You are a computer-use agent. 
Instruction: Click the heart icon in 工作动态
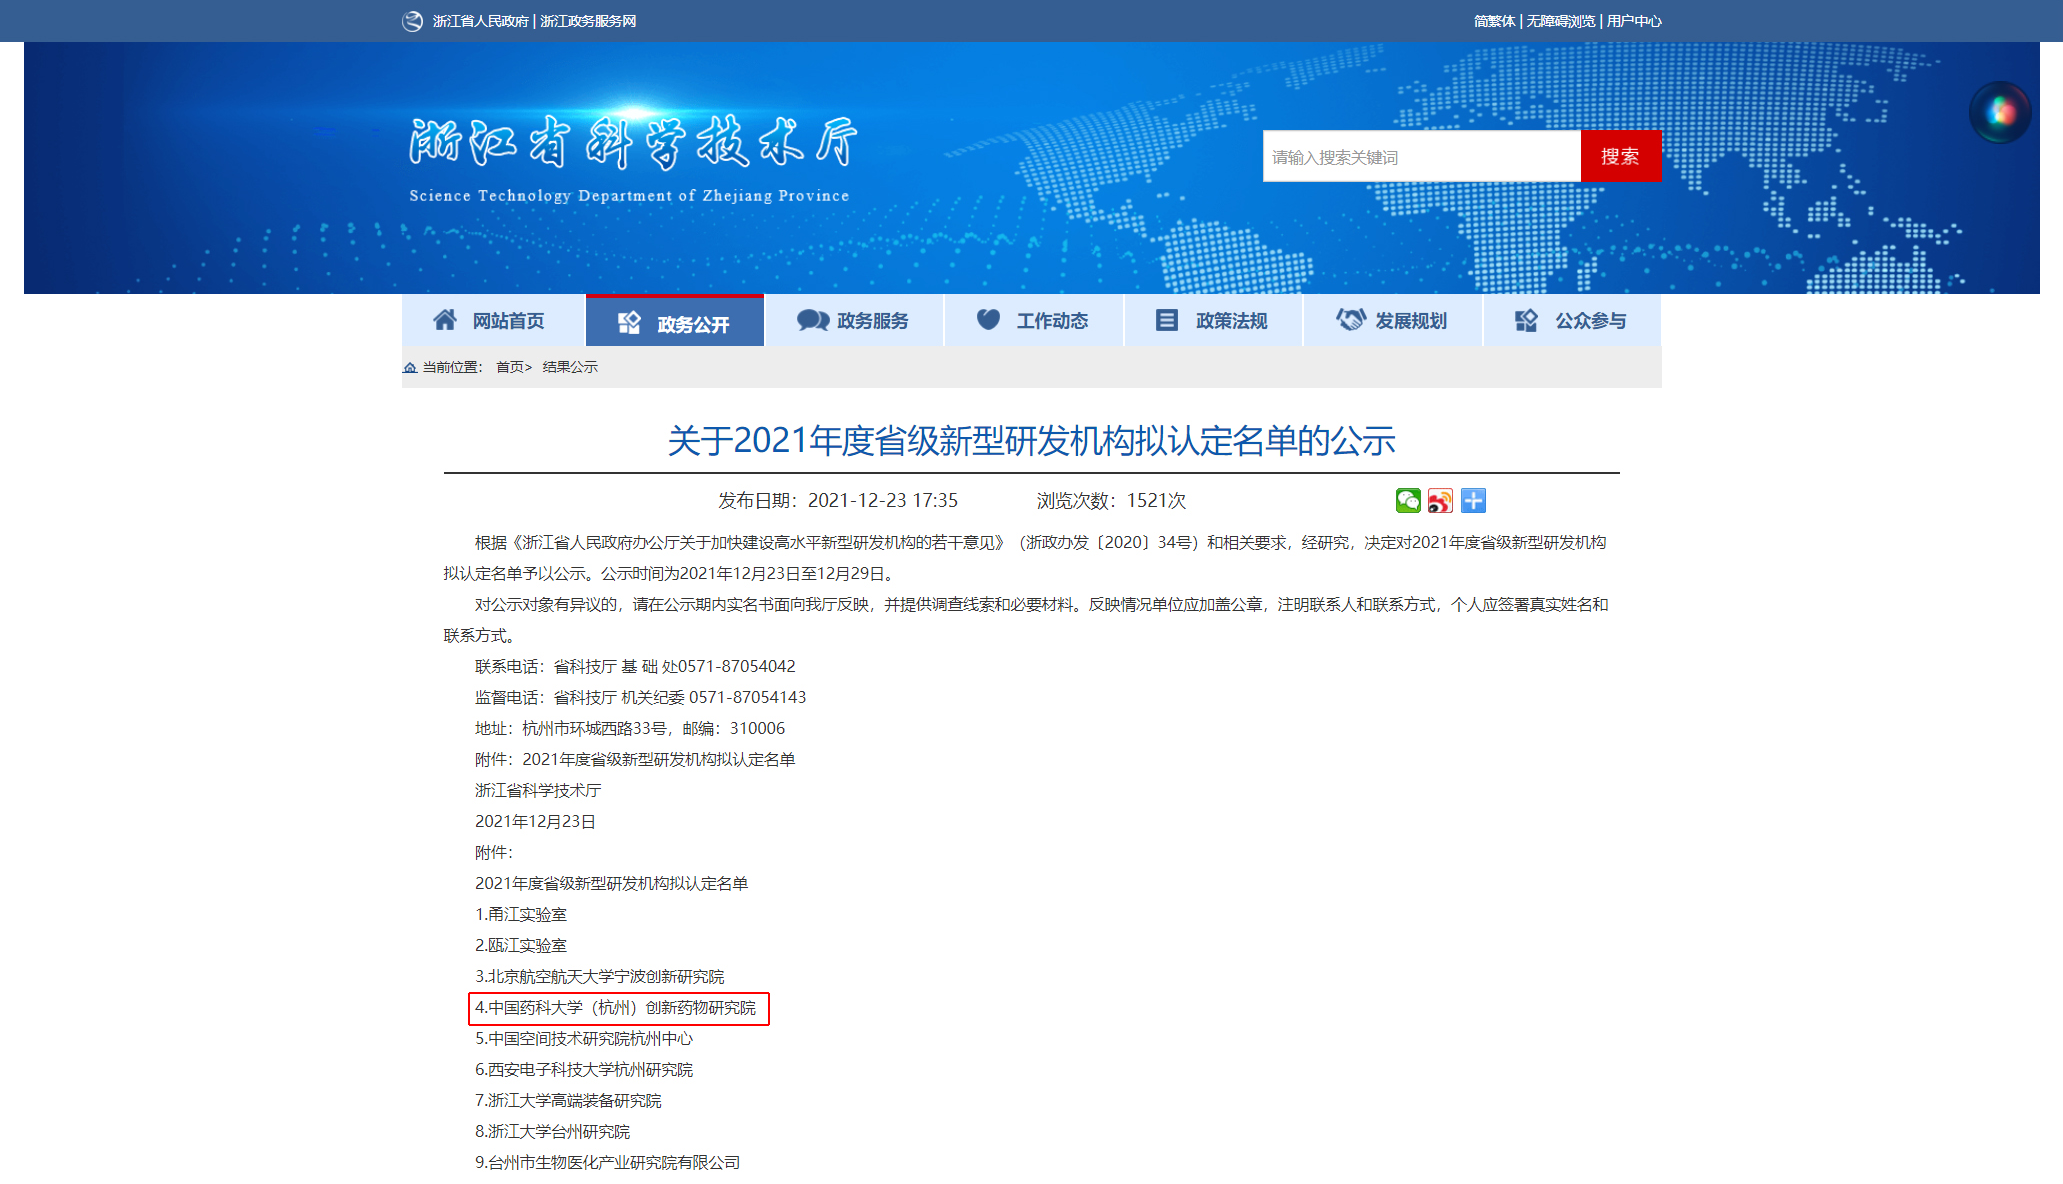click(x=988, y=319)
